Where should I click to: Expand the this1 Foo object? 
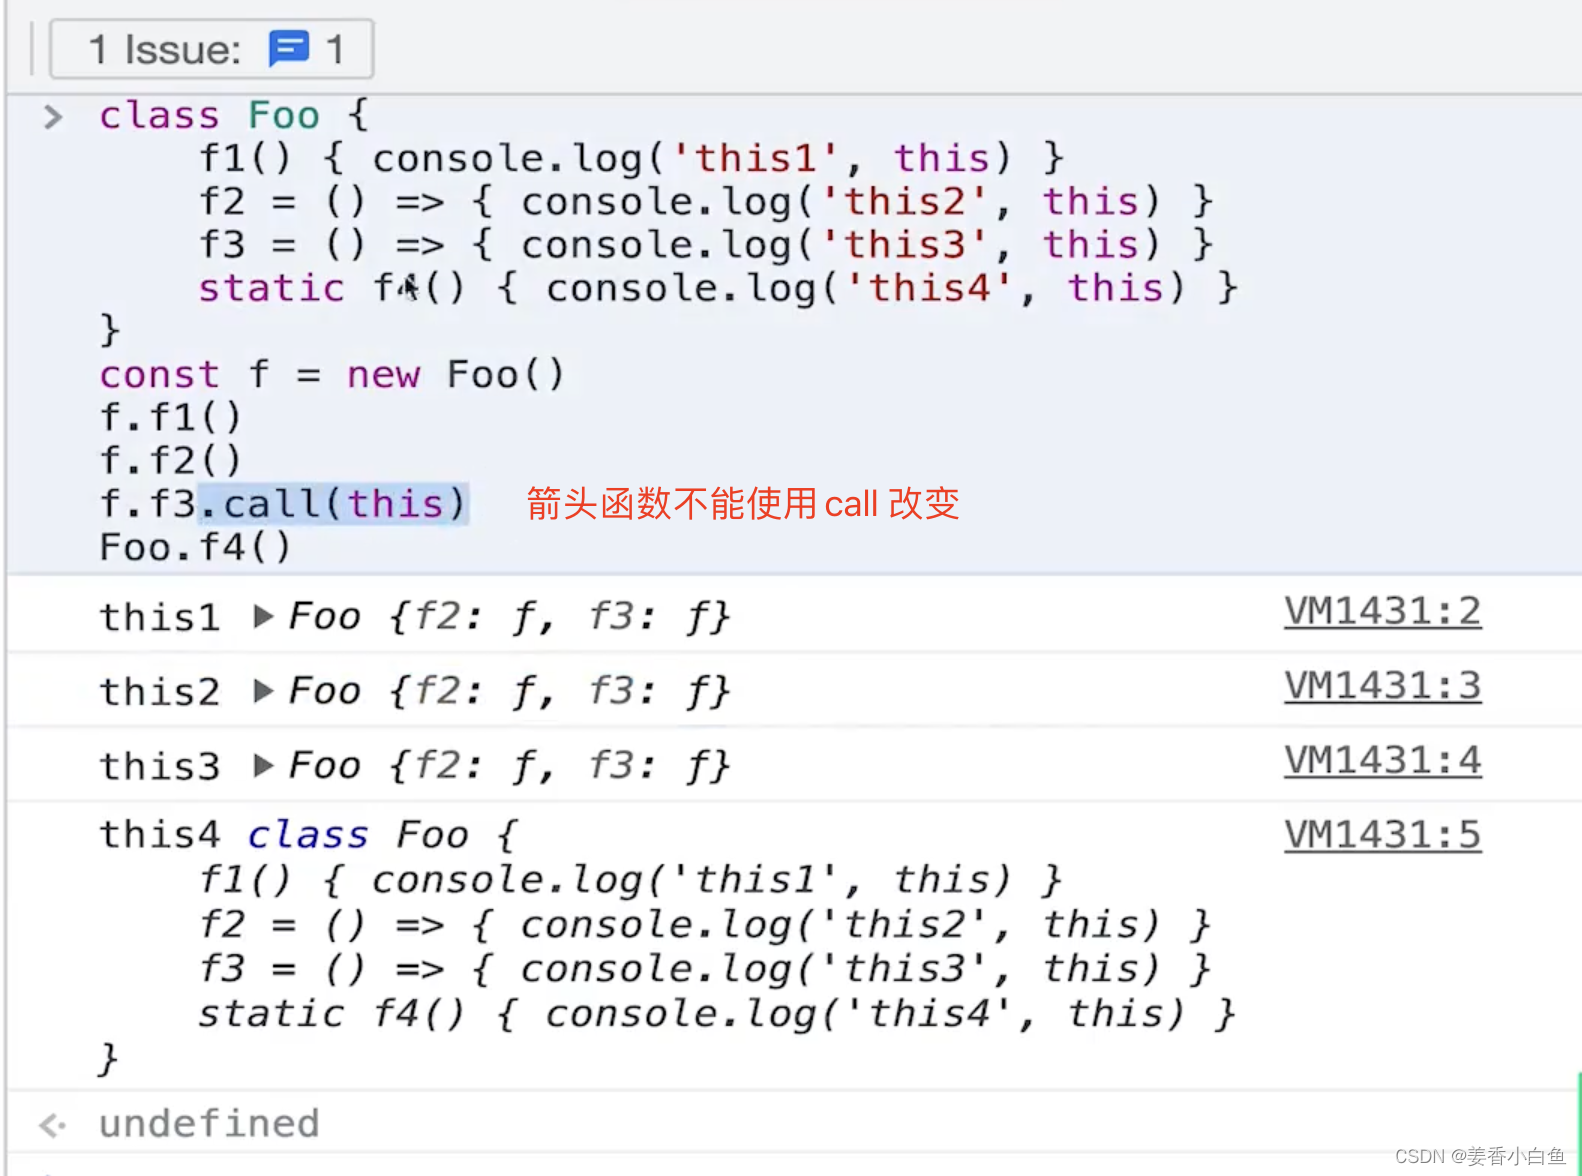[x=263, y=616]
